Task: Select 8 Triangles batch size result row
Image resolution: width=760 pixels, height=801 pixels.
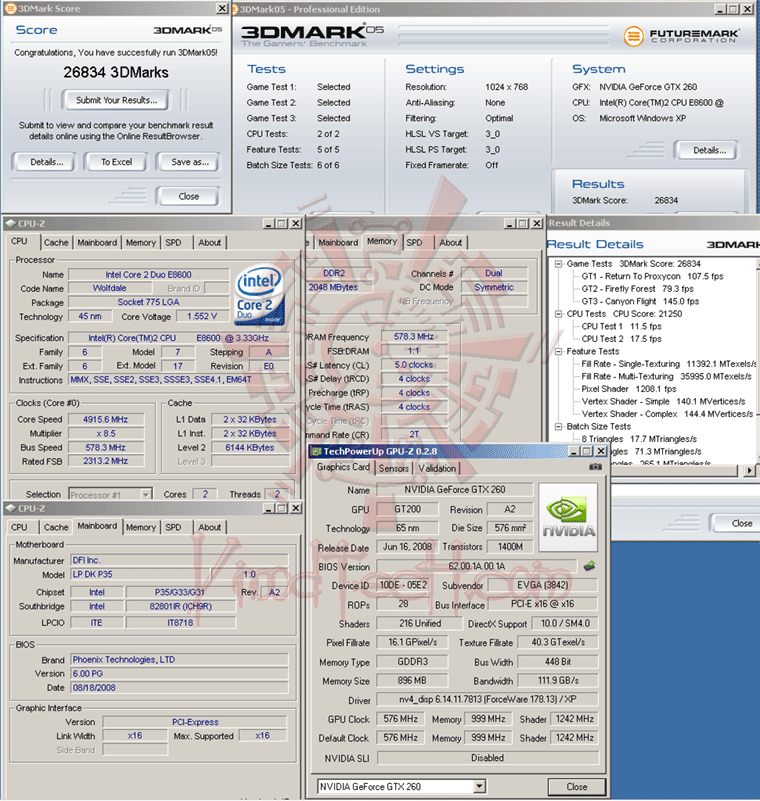Action: point(639,439)
